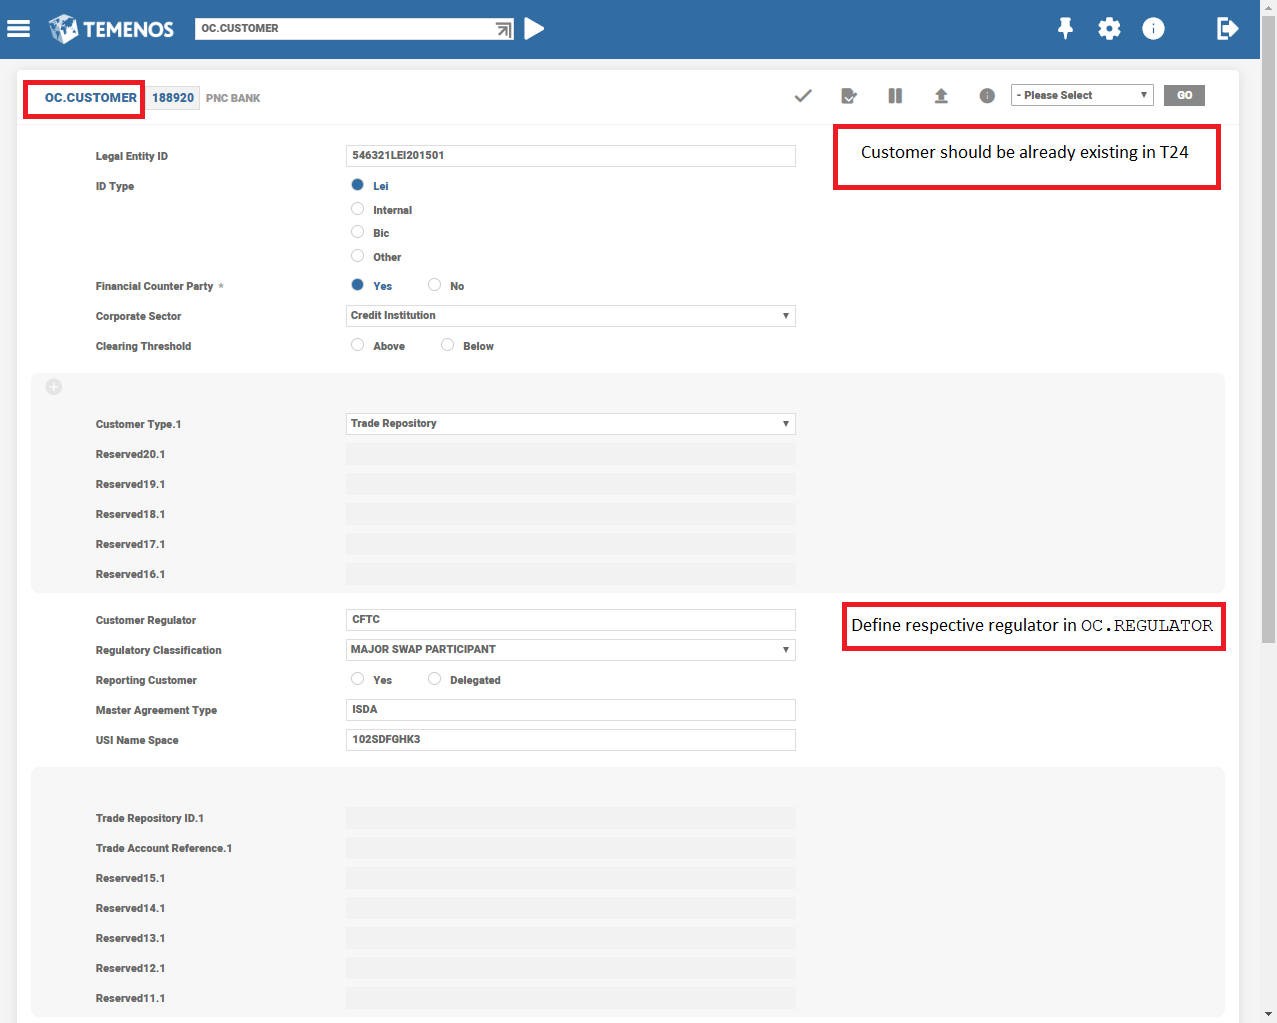Select the Bic ID type
This screenshot has width=1277, height=1023.
(x=357, y=232)
